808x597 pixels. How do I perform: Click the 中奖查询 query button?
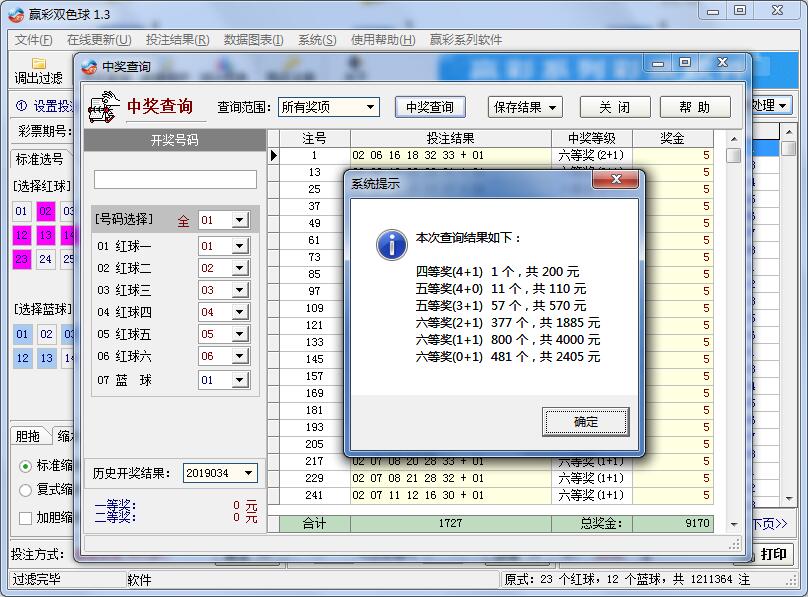(430, 107)
